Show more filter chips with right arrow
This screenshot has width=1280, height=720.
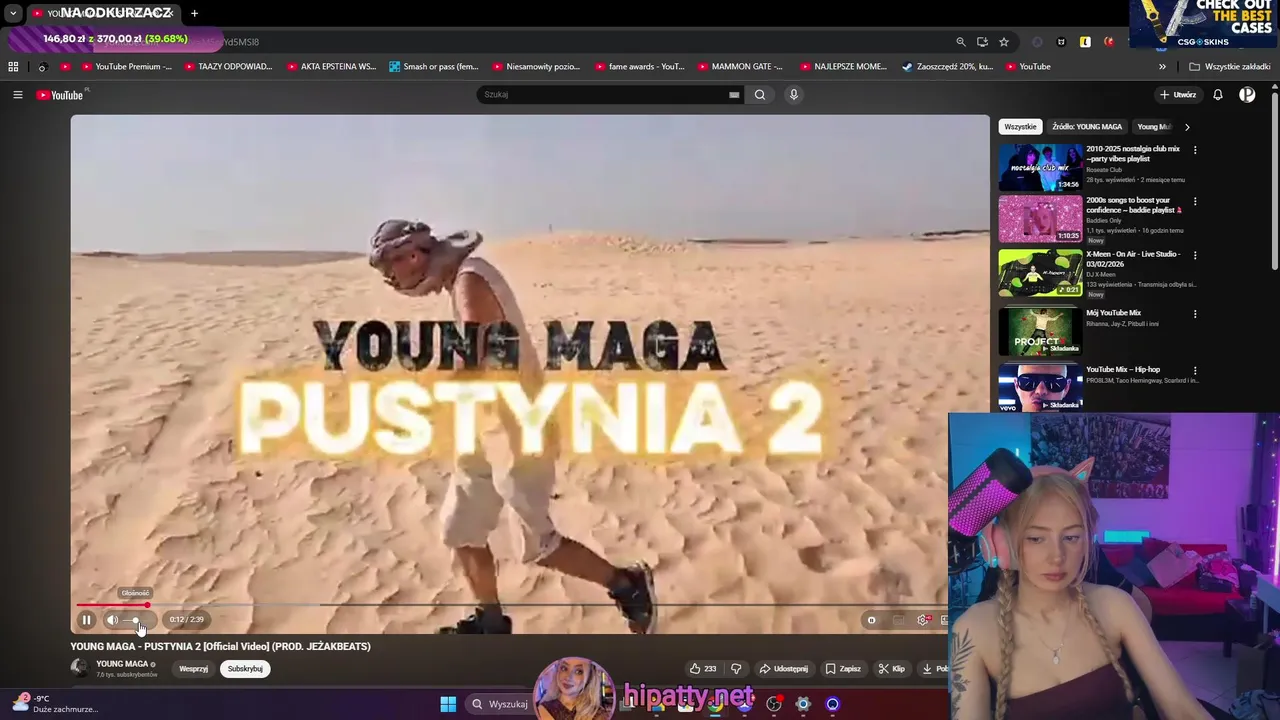(x=1187, y=127)
